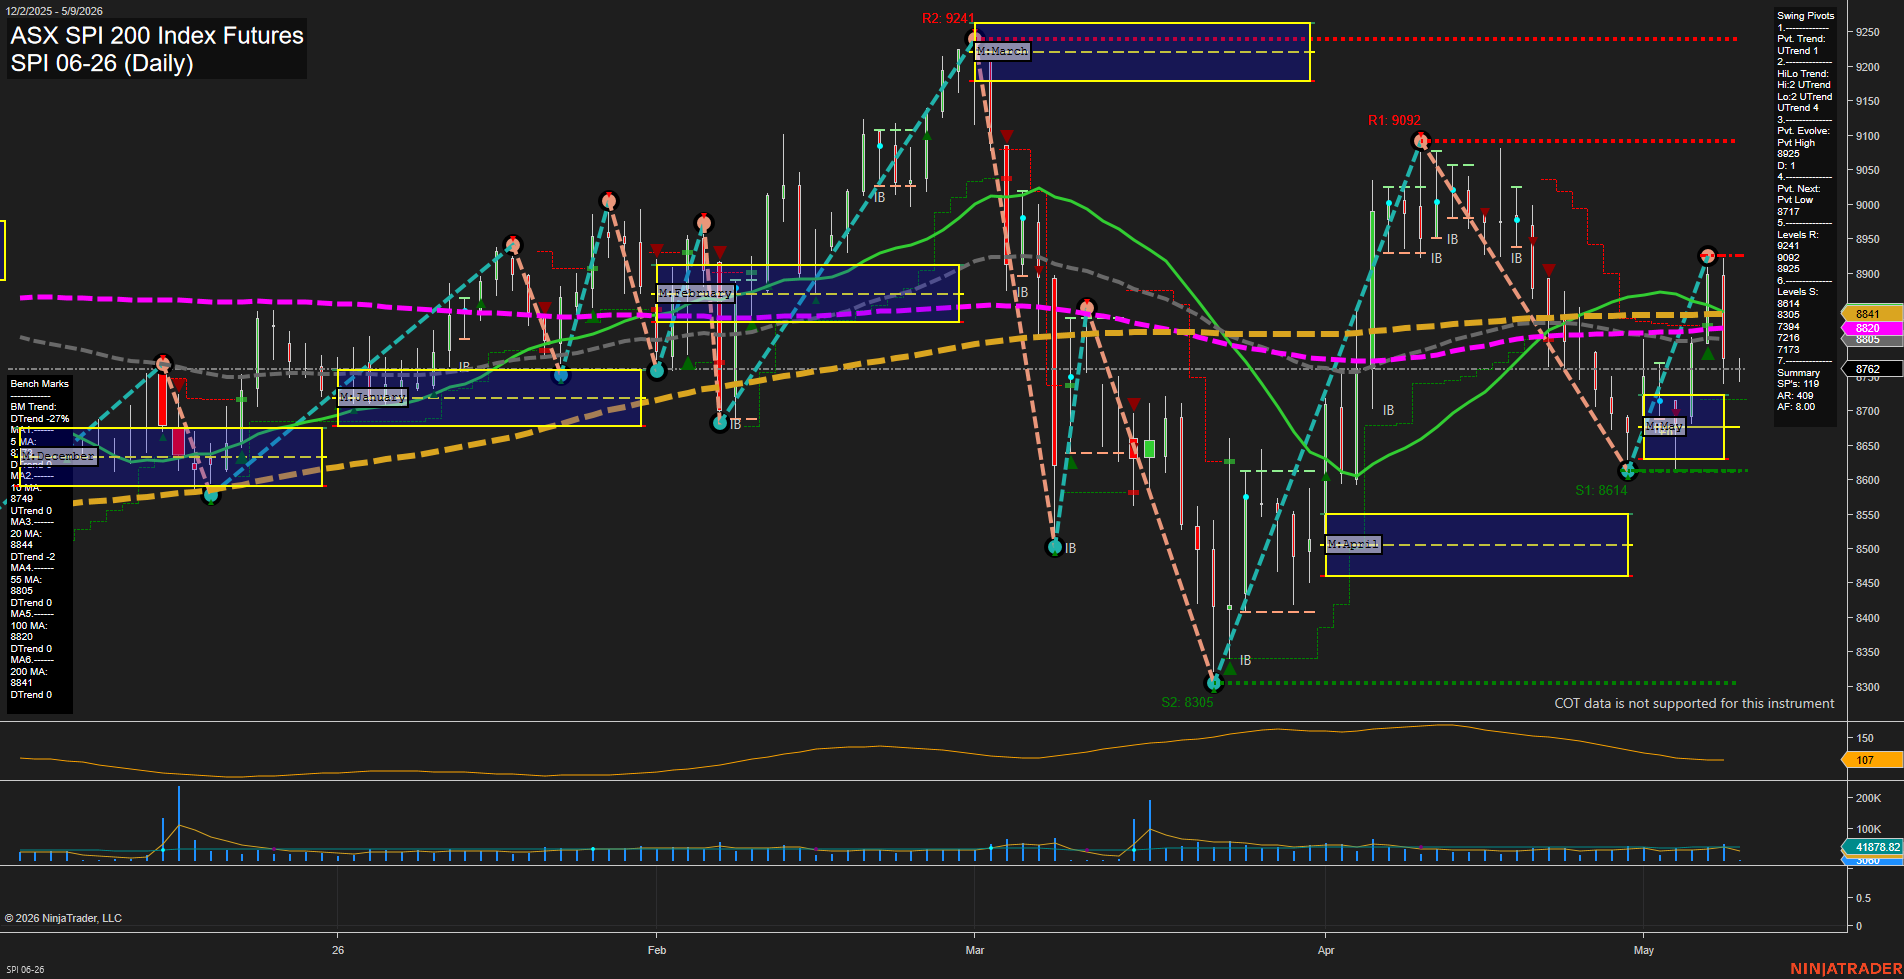Click the Pvt. Trend: entry in Swing Pivots
This screenshot has width=1904, height=979.
point(1801,39)
